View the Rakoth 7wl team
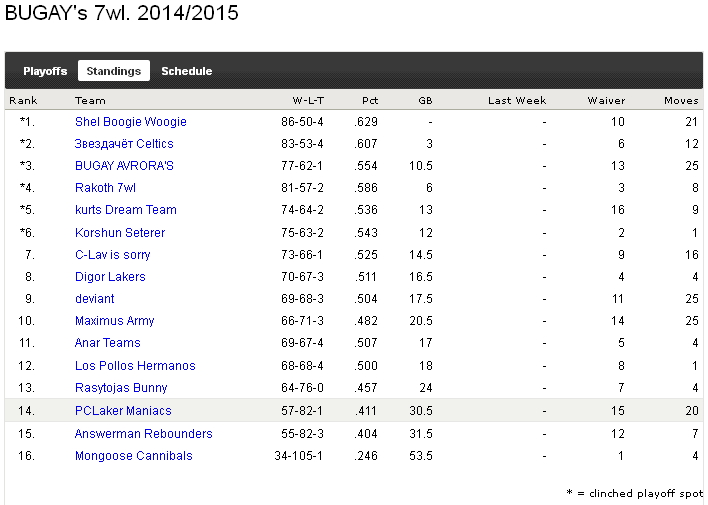 [x=105, y=188]
